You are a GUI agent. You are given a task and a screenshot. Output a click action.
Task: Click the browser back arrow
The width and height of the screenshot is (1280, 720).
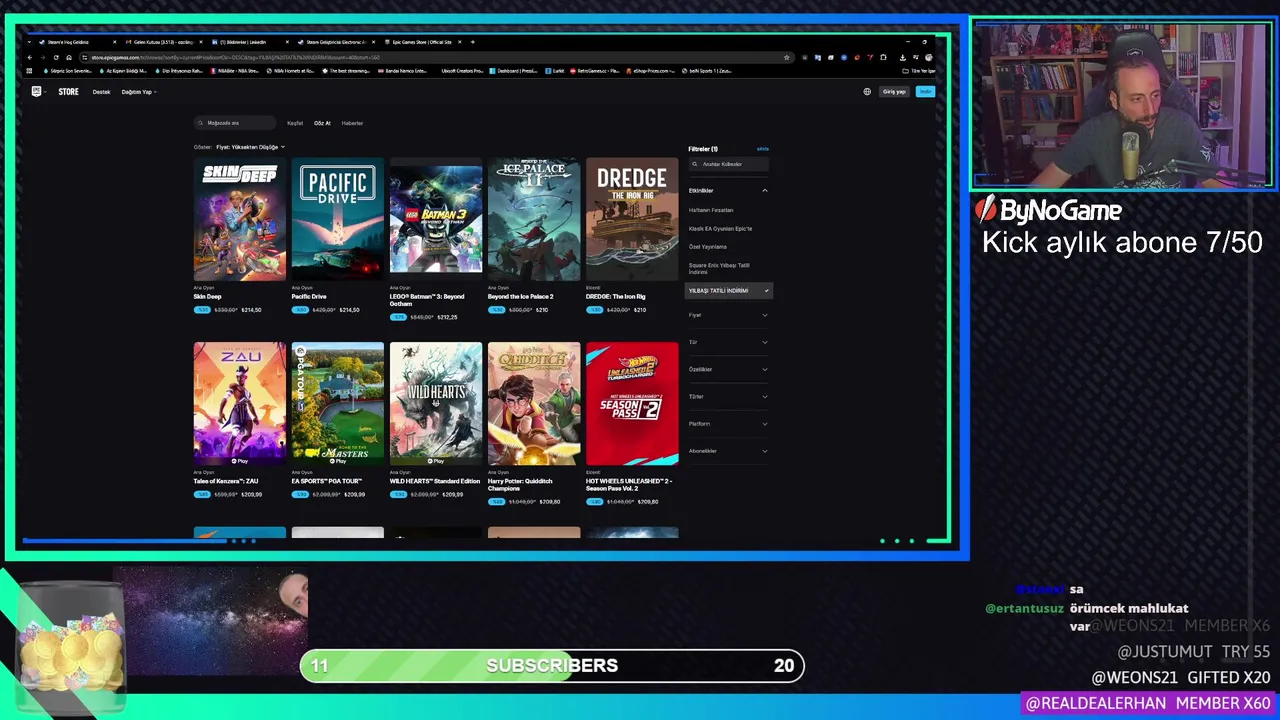(x=30, y=57)
